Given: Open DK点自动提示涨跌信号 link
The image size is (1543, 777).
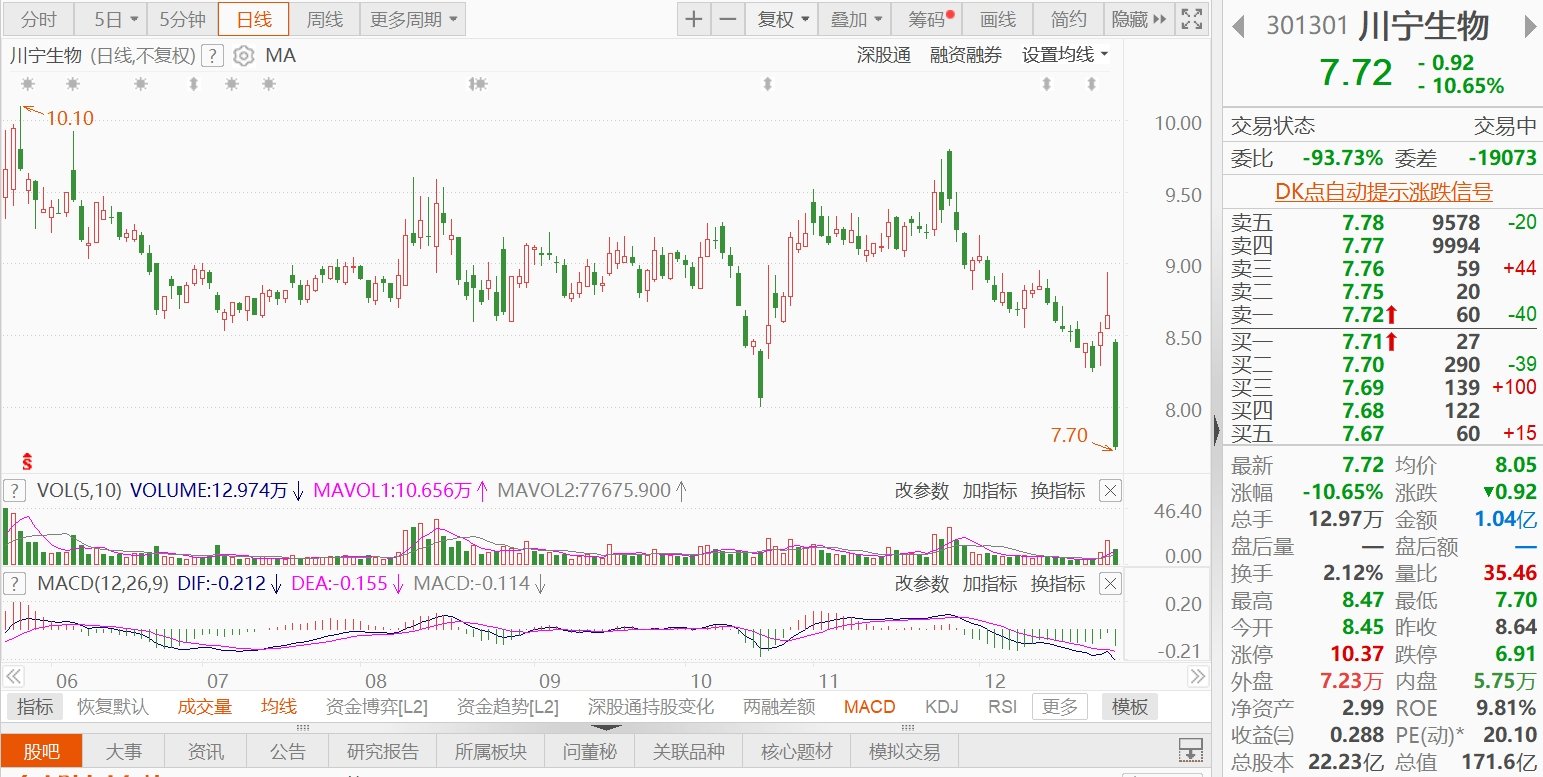Looking at the screenshot, I should [1383, 192].
